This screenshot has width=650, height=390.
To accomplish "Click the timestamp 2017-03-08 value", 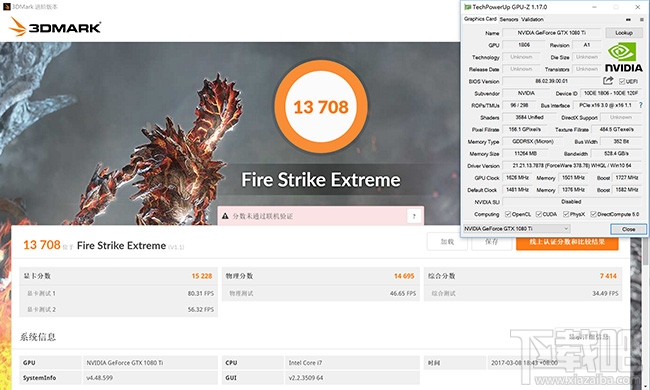I will (524, 363).
